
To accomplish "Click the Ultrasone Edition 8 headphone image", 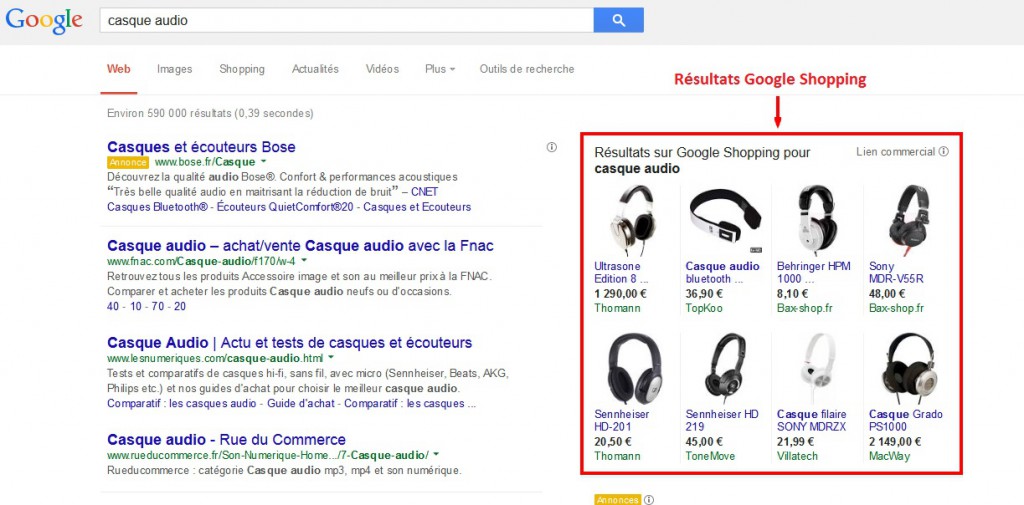I will 632,221.
